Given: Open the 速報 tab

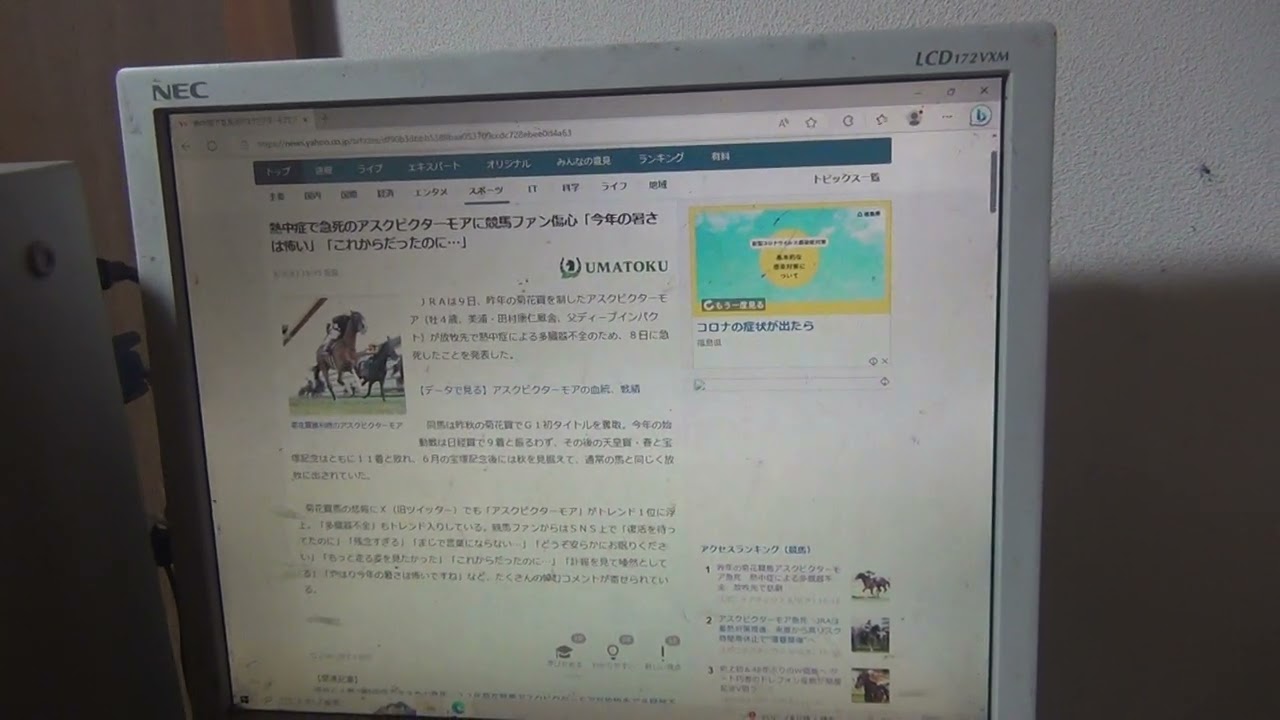Looking at the screenshot, I should point(324,170).
